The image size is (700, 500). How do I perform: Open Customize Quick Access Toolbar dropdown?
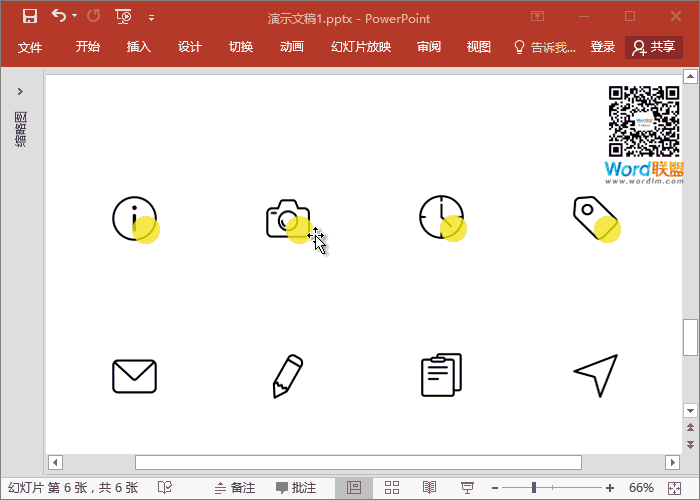tap(151, 17)
